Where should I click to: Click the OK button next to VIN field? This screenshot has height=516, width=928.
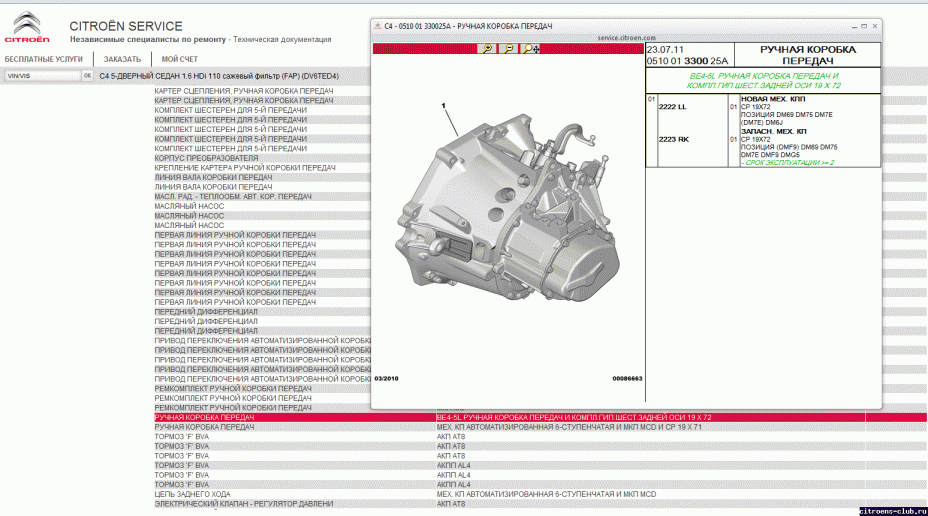[x=87, y=76]
